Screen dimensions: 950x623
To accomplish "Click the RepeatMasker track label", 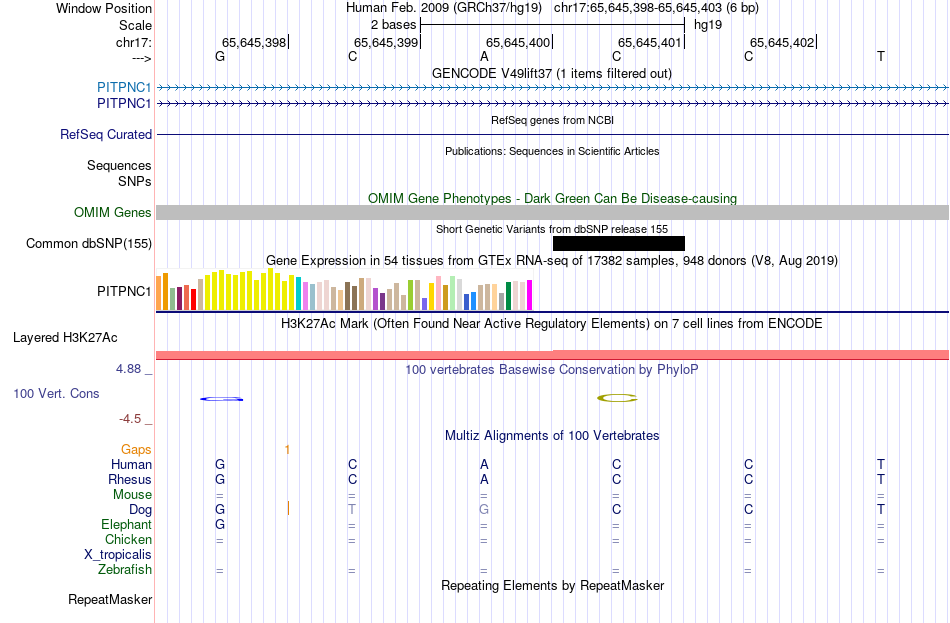I will pos(110,599).
